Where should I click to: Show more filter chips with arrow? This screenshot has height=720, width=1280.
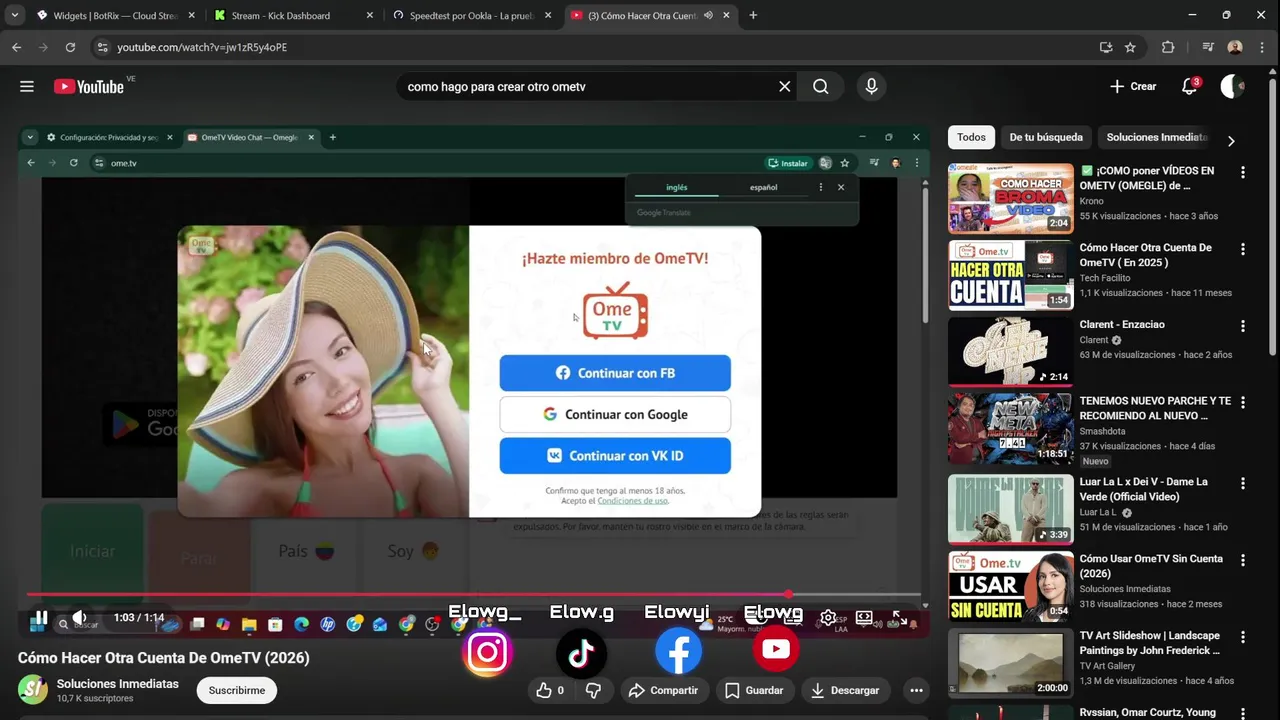pyautogui.click(x=1231, y=140)
